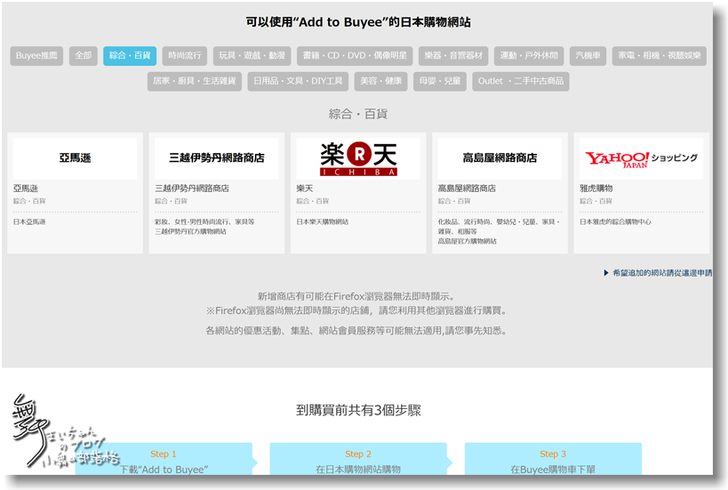This screenshot has height=490, width=728.
Task: Click the 日本亞馬遜 description text
Action: click(29, 222)
